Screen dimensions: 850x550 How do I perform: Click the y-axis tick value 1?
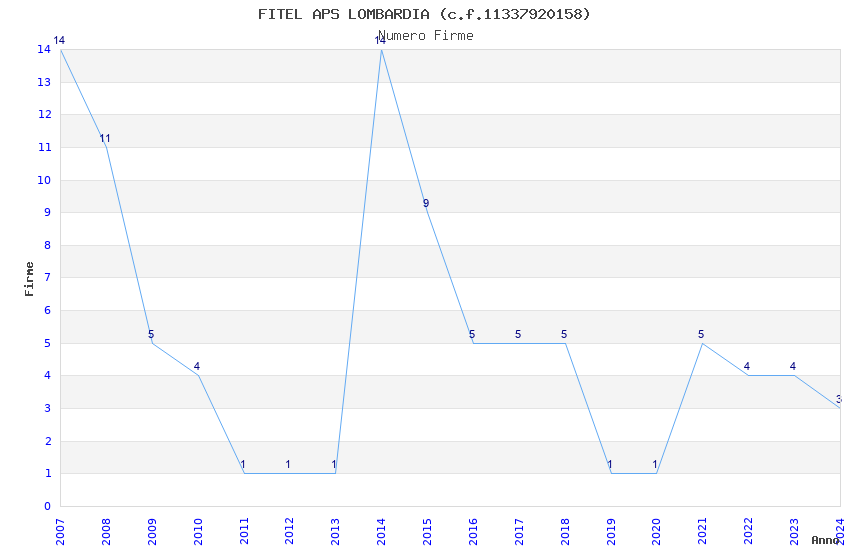48,474
